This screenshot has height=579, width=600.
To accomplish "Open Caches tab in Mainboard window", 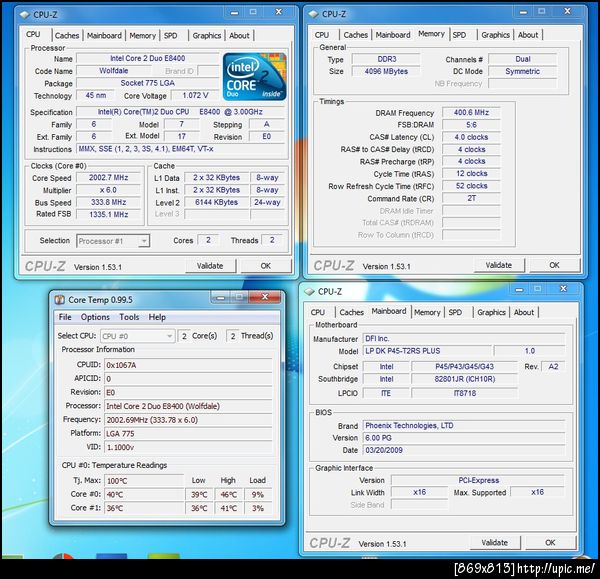I will click(351, 312).
